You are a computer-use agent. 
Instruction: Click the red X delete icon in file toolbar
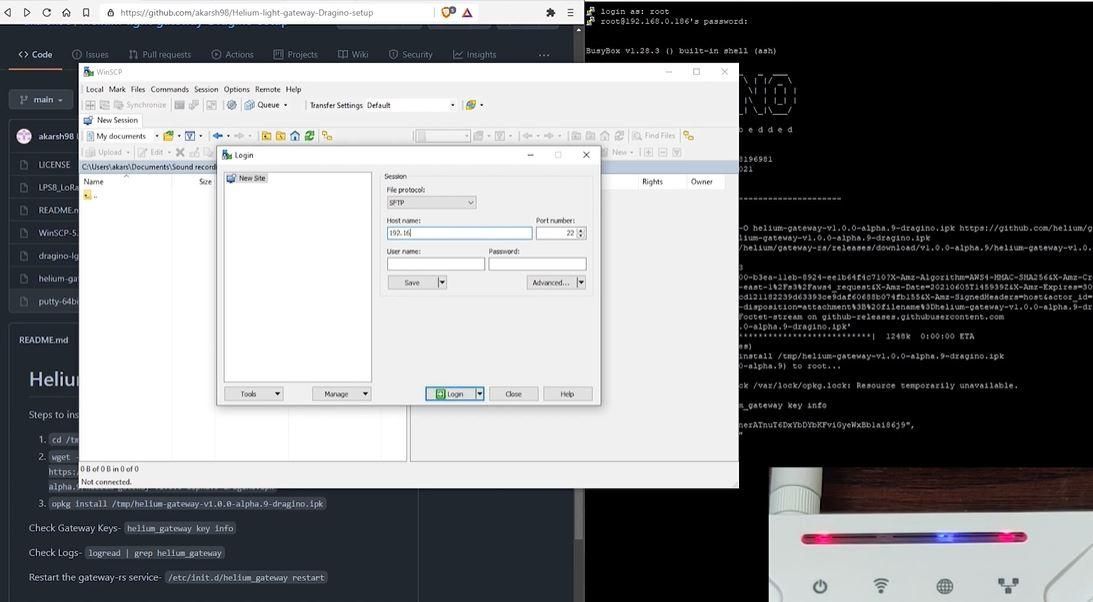pyautogui.click(x=180, y=151)
